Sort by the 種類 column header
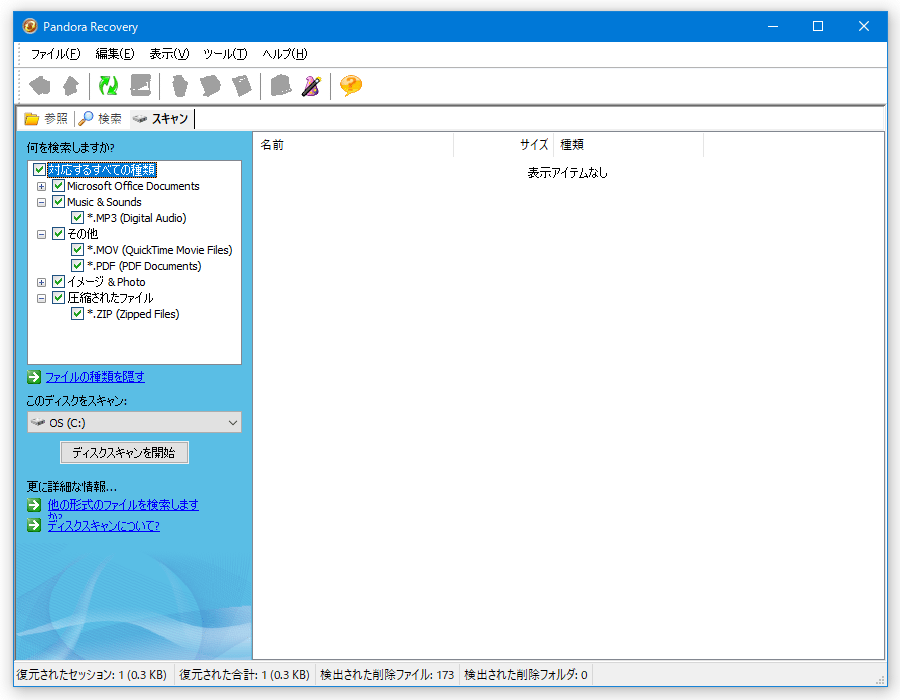This screenshot has width=900, height=700. coord(629,145)
